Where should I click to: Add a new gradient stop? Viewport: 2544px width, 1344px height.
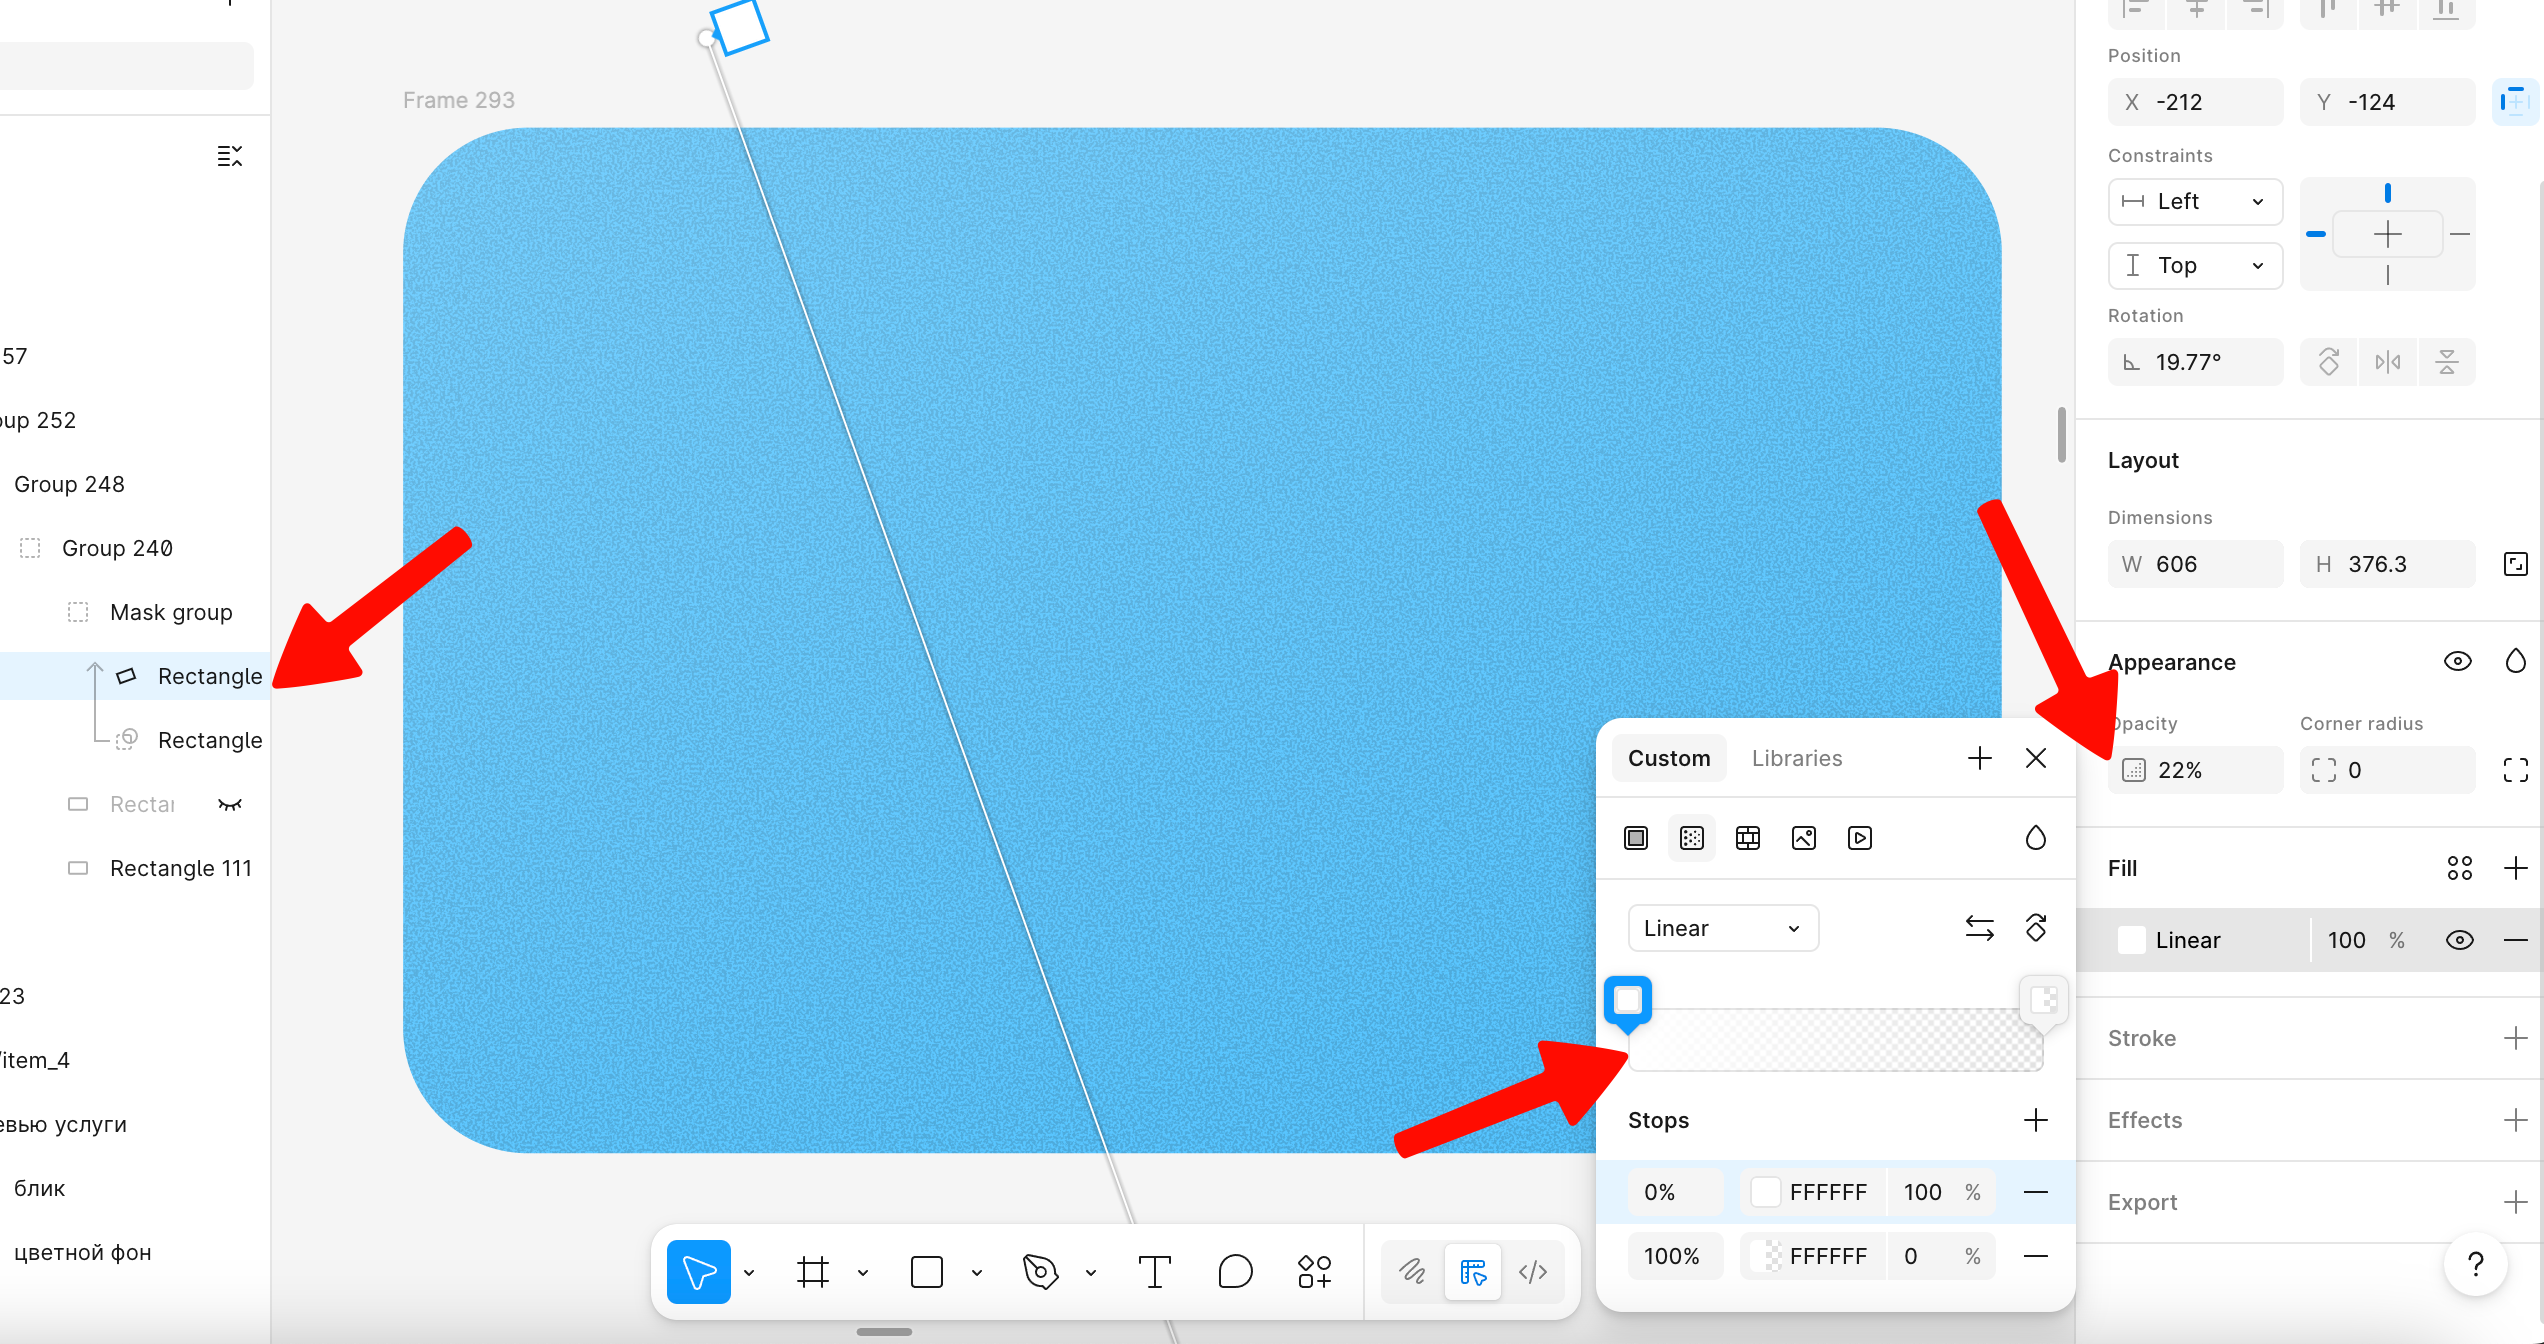click(2035, 1120)
